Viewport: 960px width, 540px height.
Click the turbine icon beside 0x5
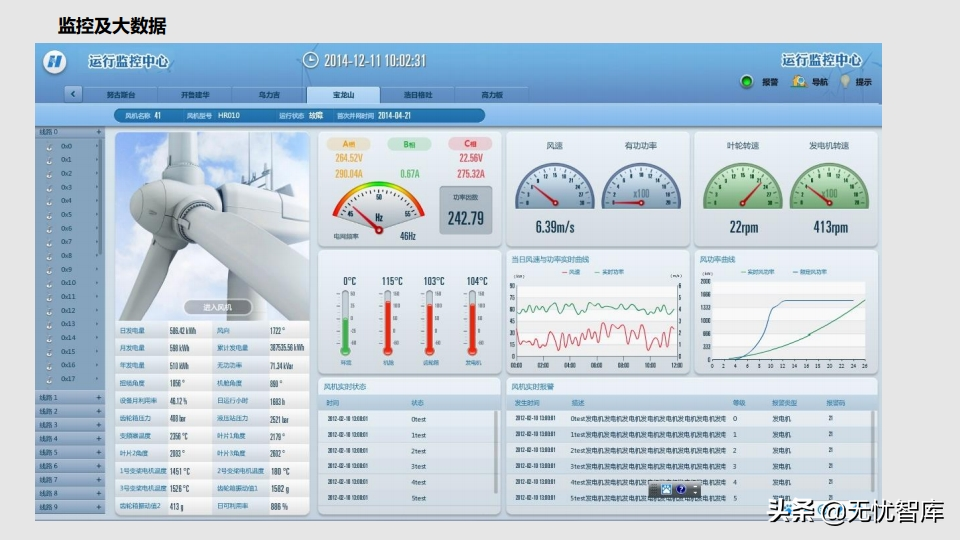click(49, 215)
